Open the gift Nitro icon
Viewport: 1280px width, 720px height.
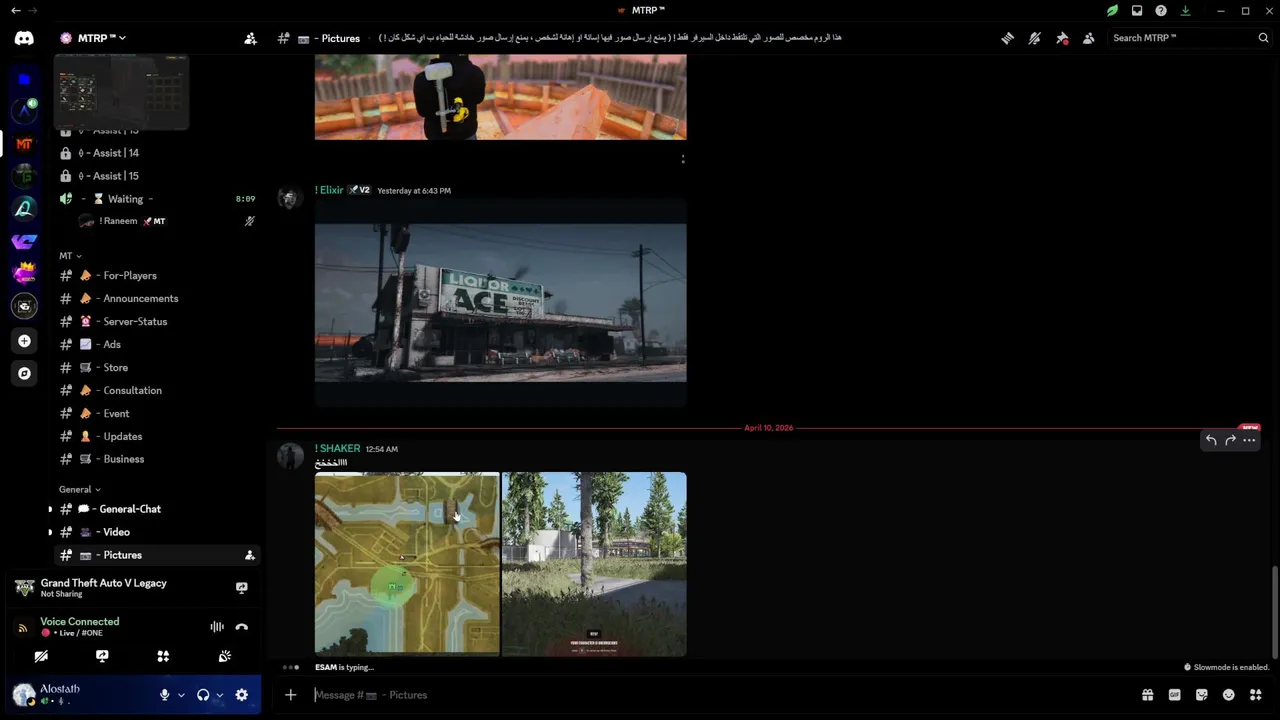[x=1148, y=695]
